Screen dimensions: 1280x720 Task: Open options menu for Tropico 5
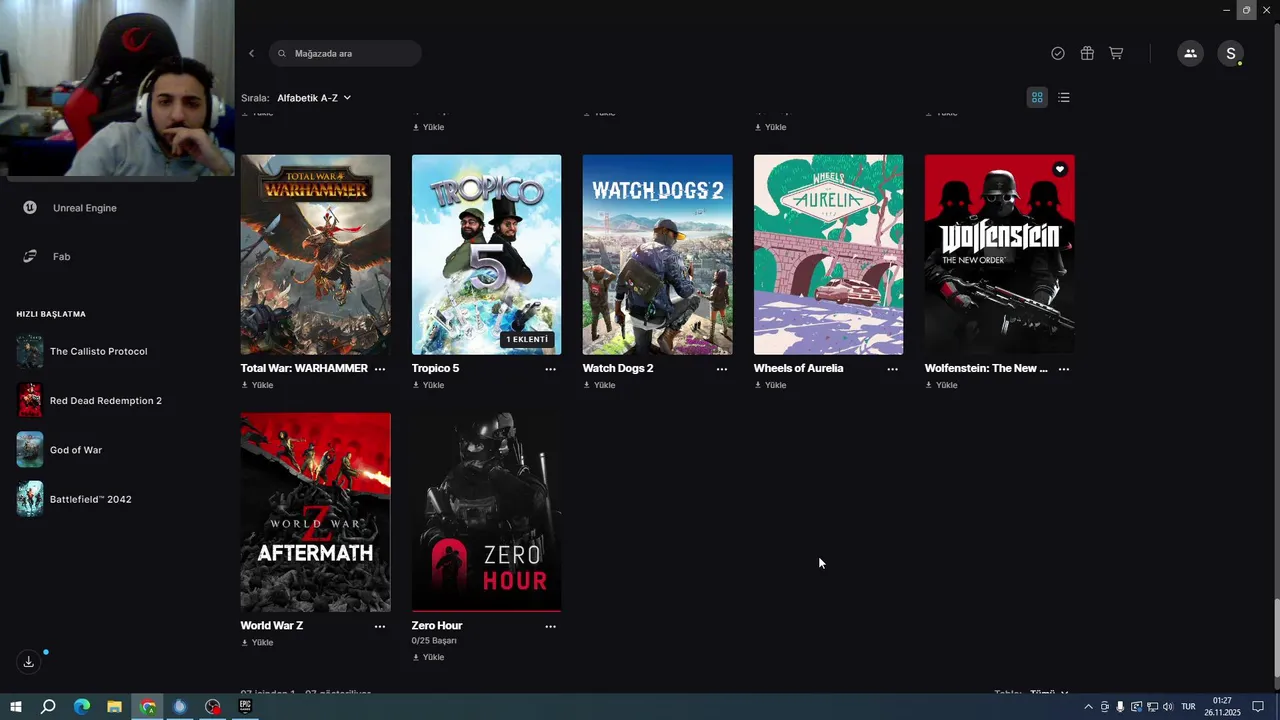(551, 369)
